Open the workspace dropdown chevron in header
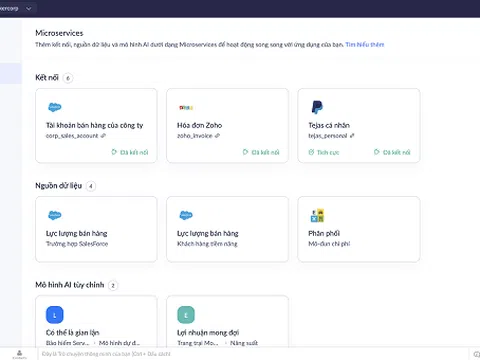 (29, 8)
